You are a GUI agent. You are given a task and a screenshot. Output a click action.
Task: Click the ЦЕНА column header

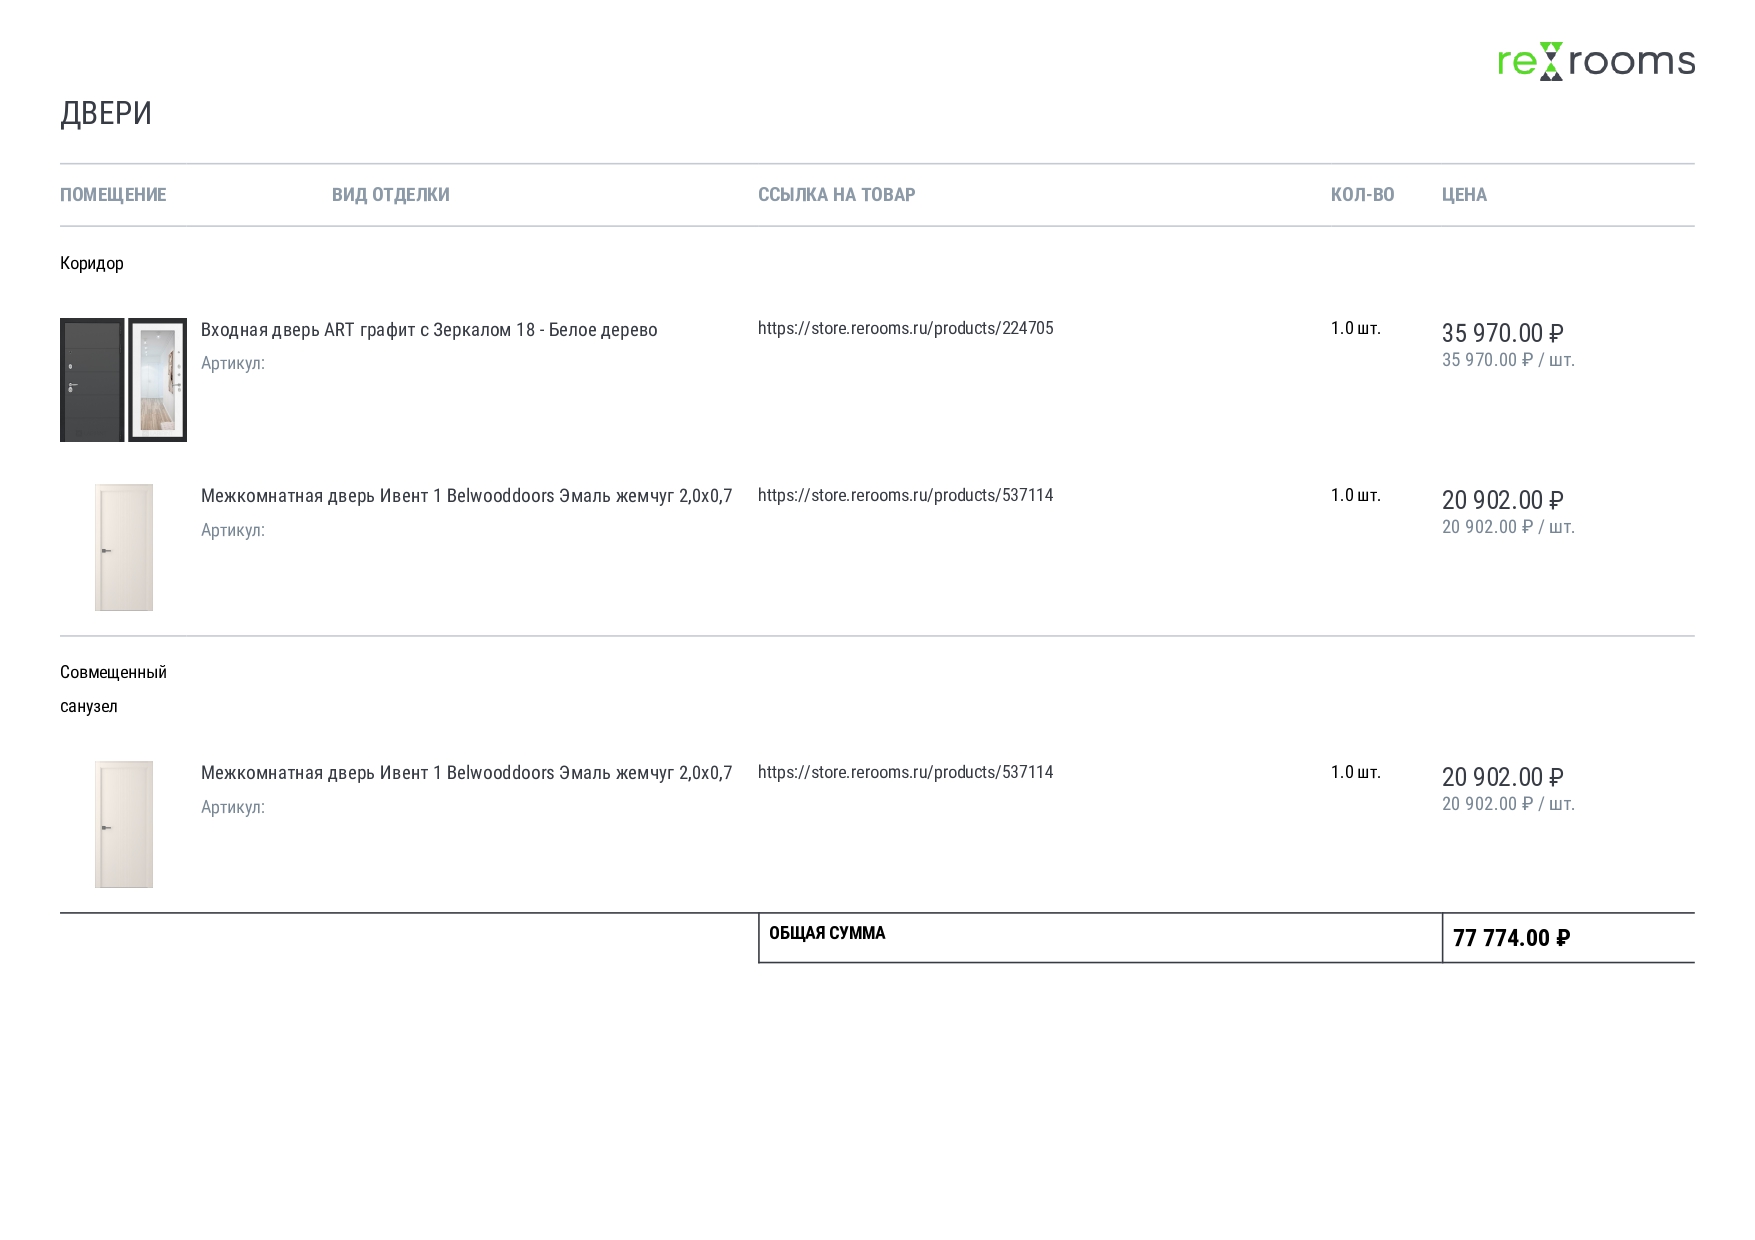[1464, 195]
